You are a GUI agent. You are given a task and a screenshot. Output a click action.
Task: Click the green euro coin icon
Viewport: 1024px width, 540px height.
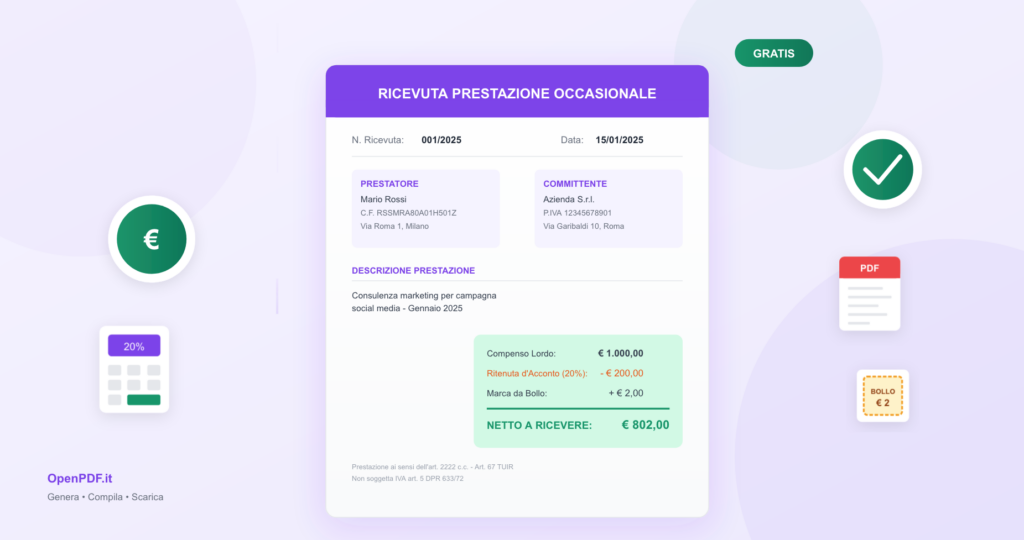pos(151,239)
